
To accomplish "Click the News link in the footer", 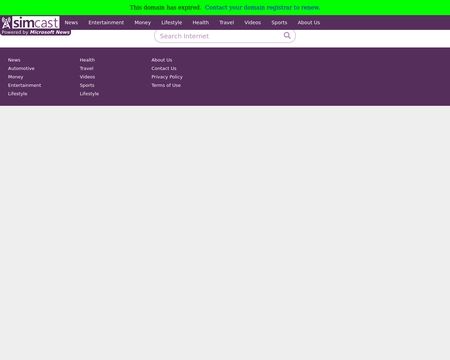I will 14,60.
